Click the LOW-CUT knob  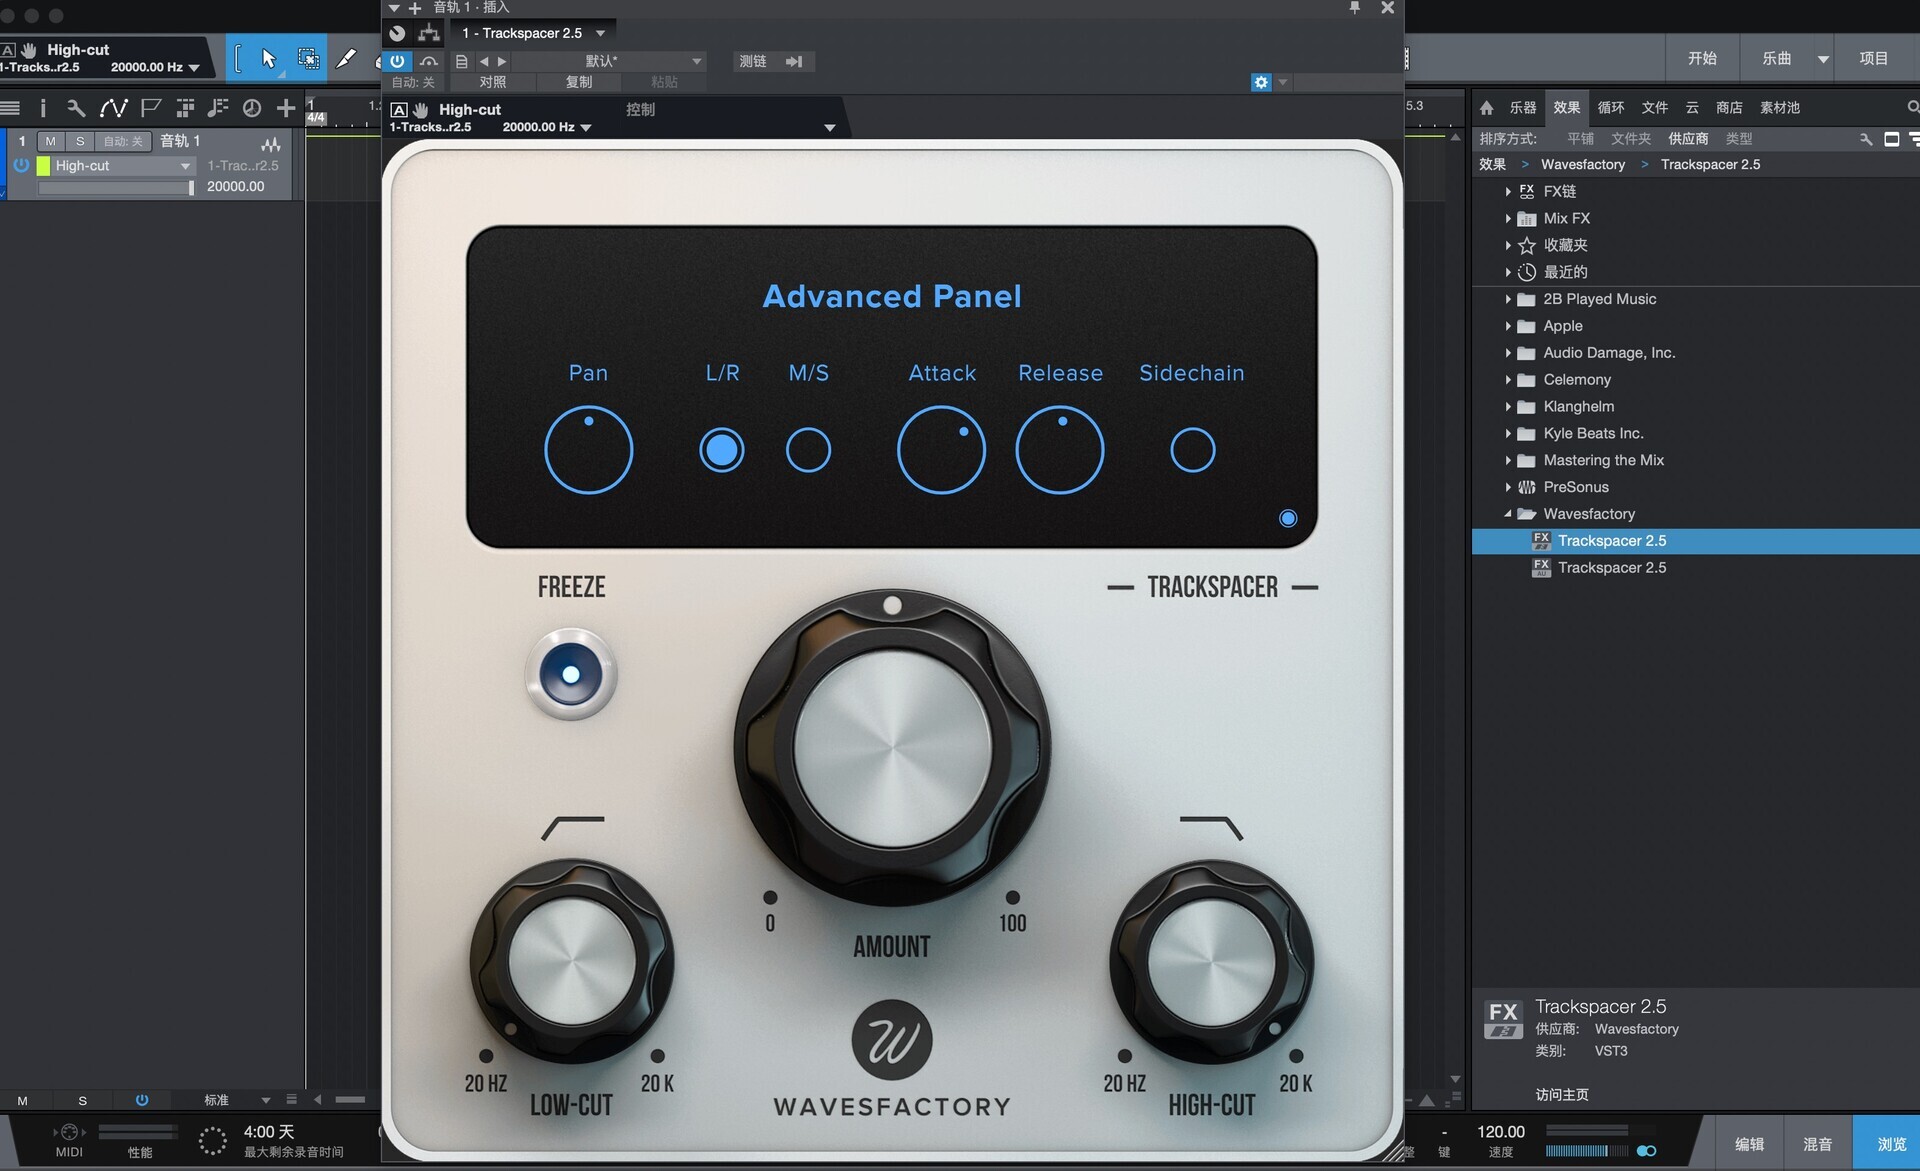tap(572, 961)
